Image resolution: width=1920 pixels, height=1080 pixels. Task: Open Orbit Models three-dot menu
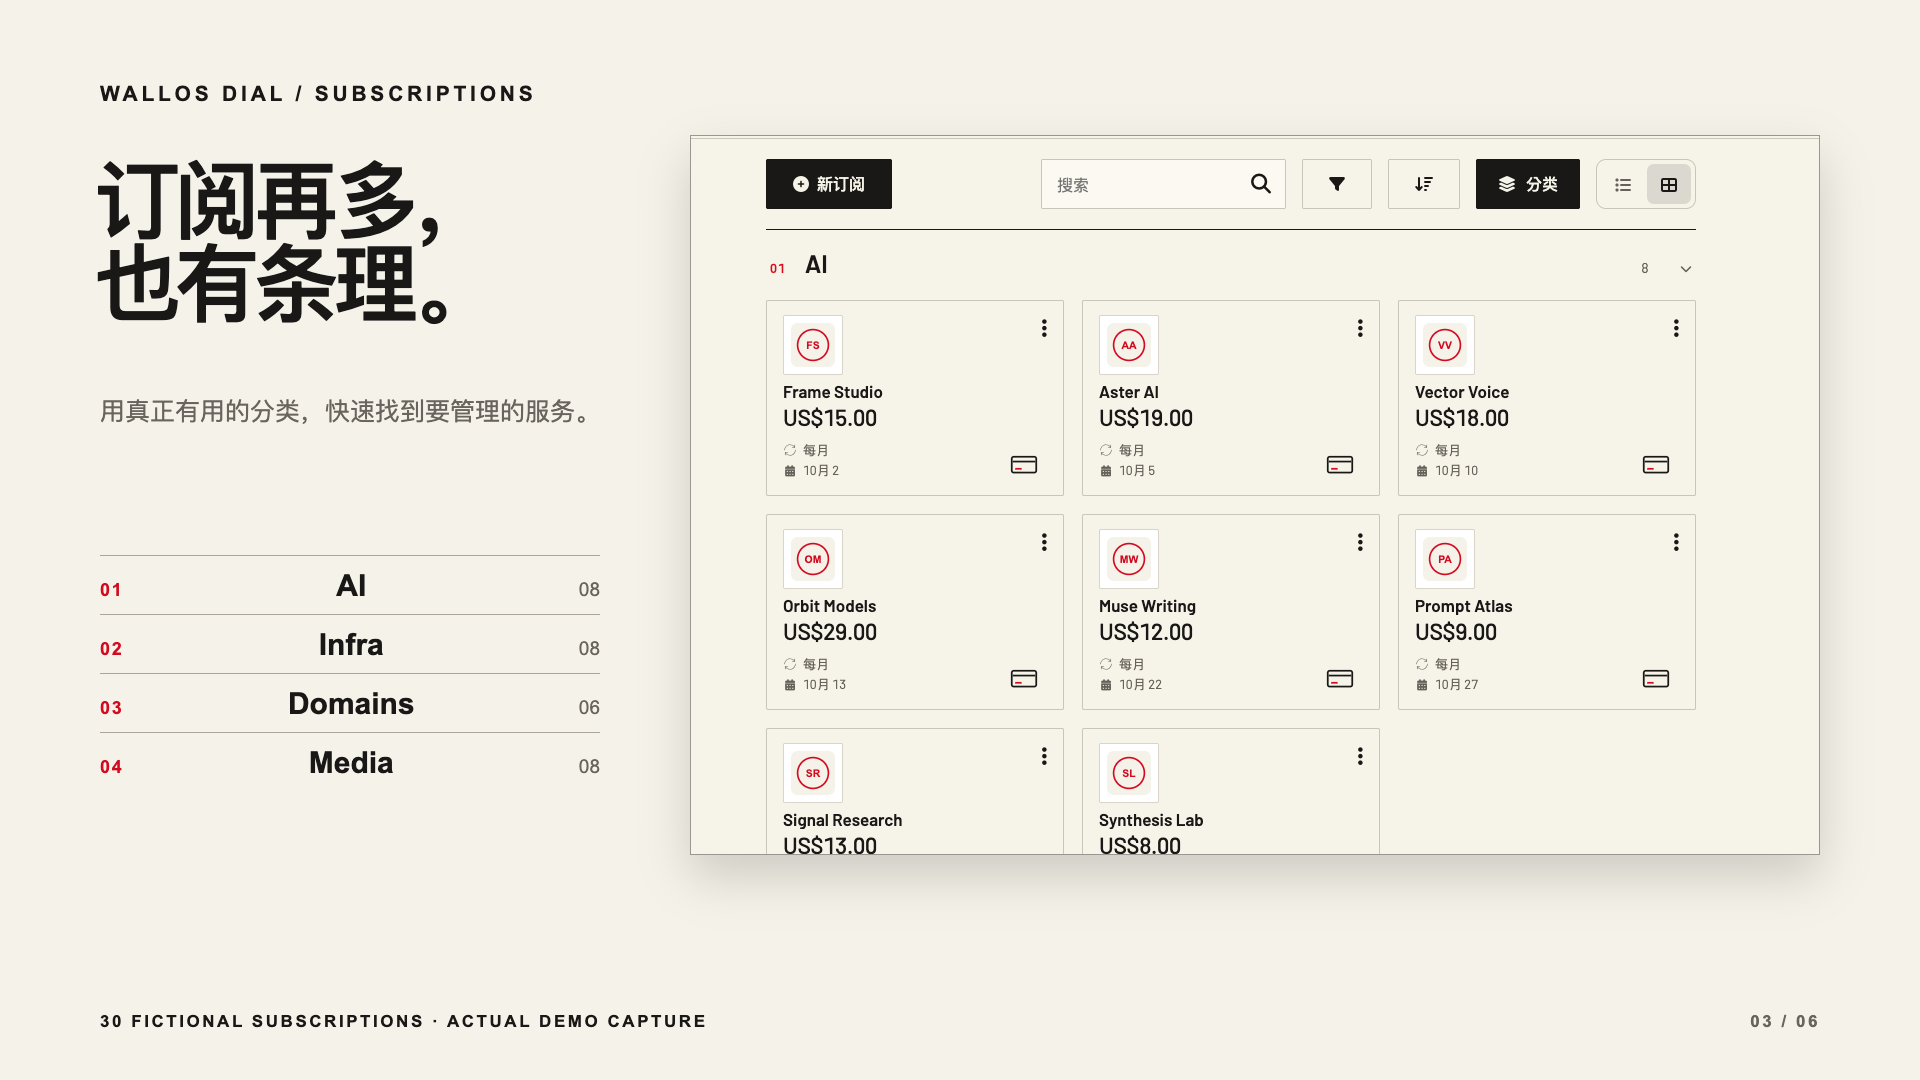coord(1044,542)
